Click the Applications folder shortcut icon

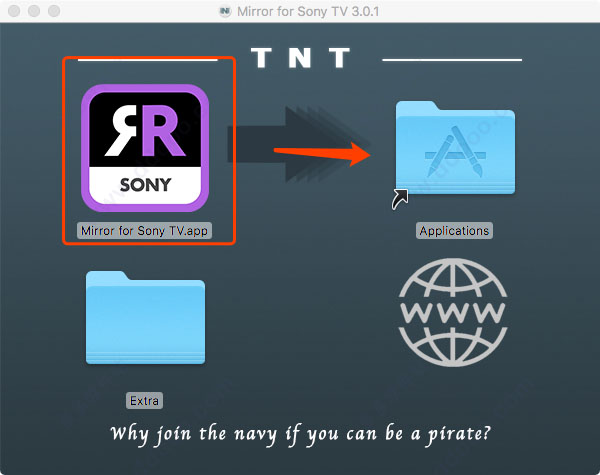pos(455,148)
